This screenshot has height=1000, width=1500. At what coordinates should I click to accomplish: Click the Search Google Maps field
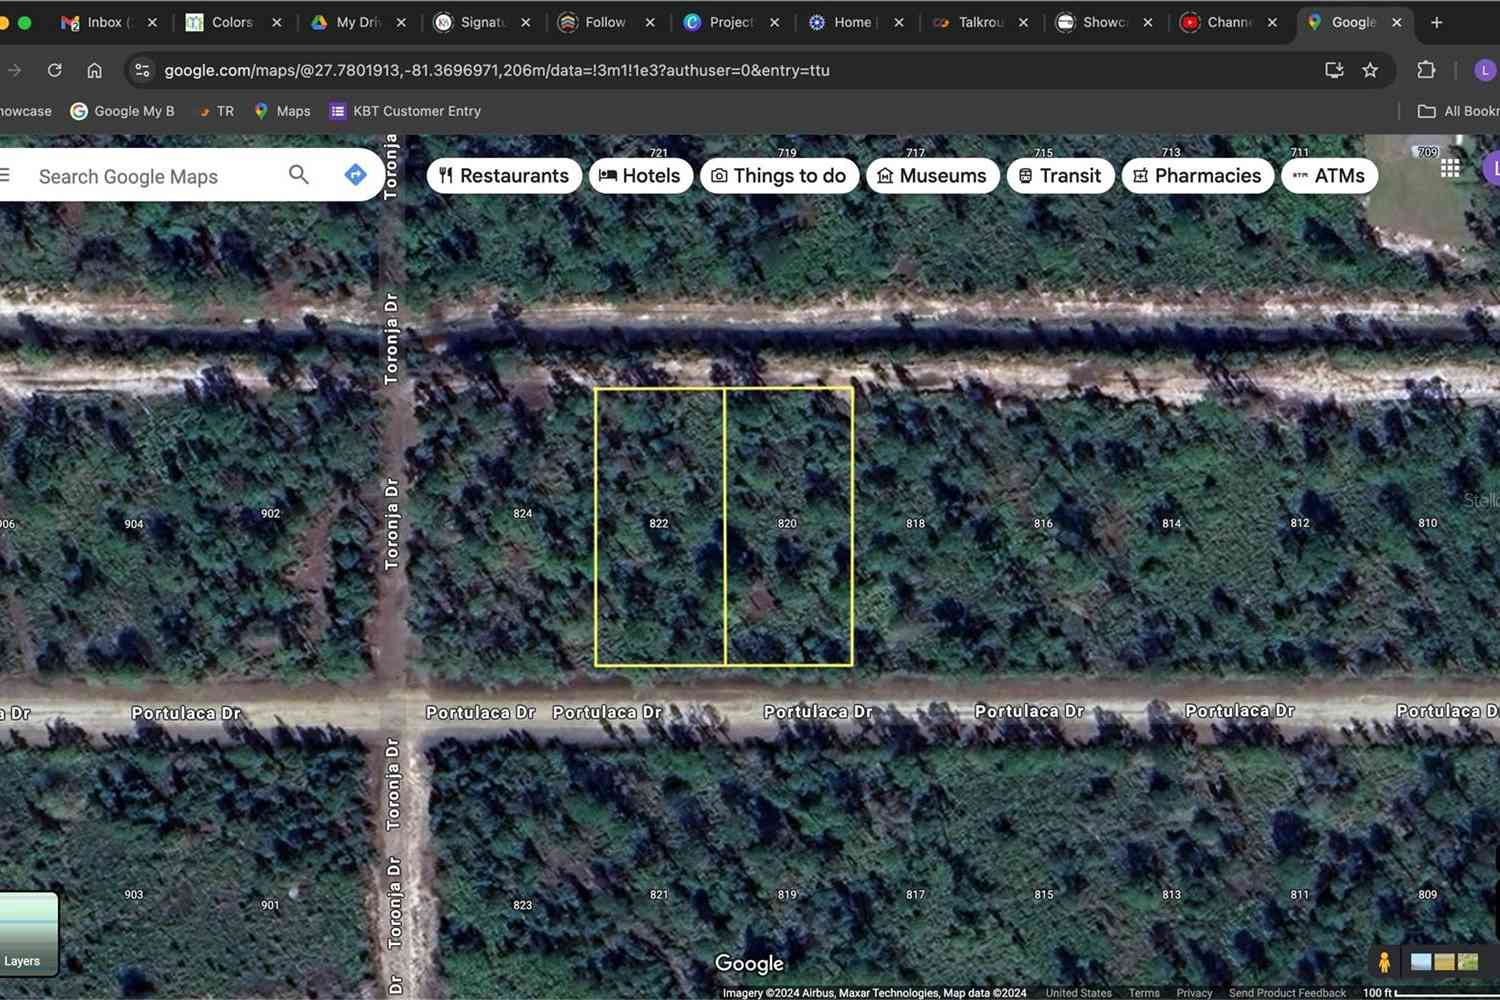point(150,176)
